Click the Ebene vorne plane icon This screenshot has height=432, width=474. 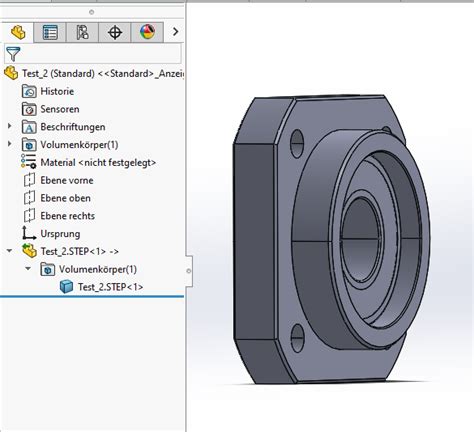coord(29,180)
